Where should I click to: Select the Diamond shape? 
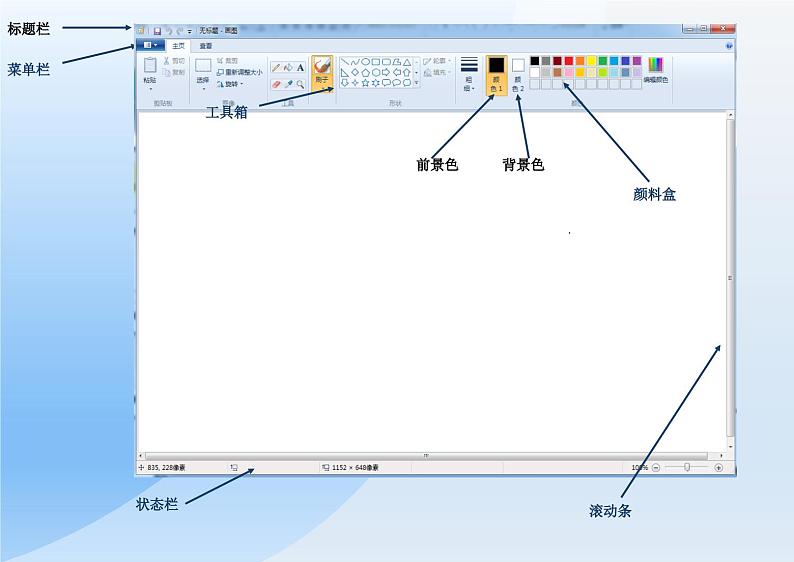point(354,72)
